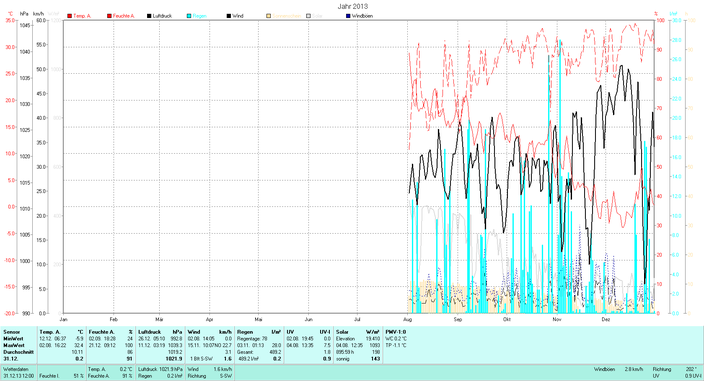Click the 'PMV-1:0' header
The image size is (704, 381).
pos(396,332)
